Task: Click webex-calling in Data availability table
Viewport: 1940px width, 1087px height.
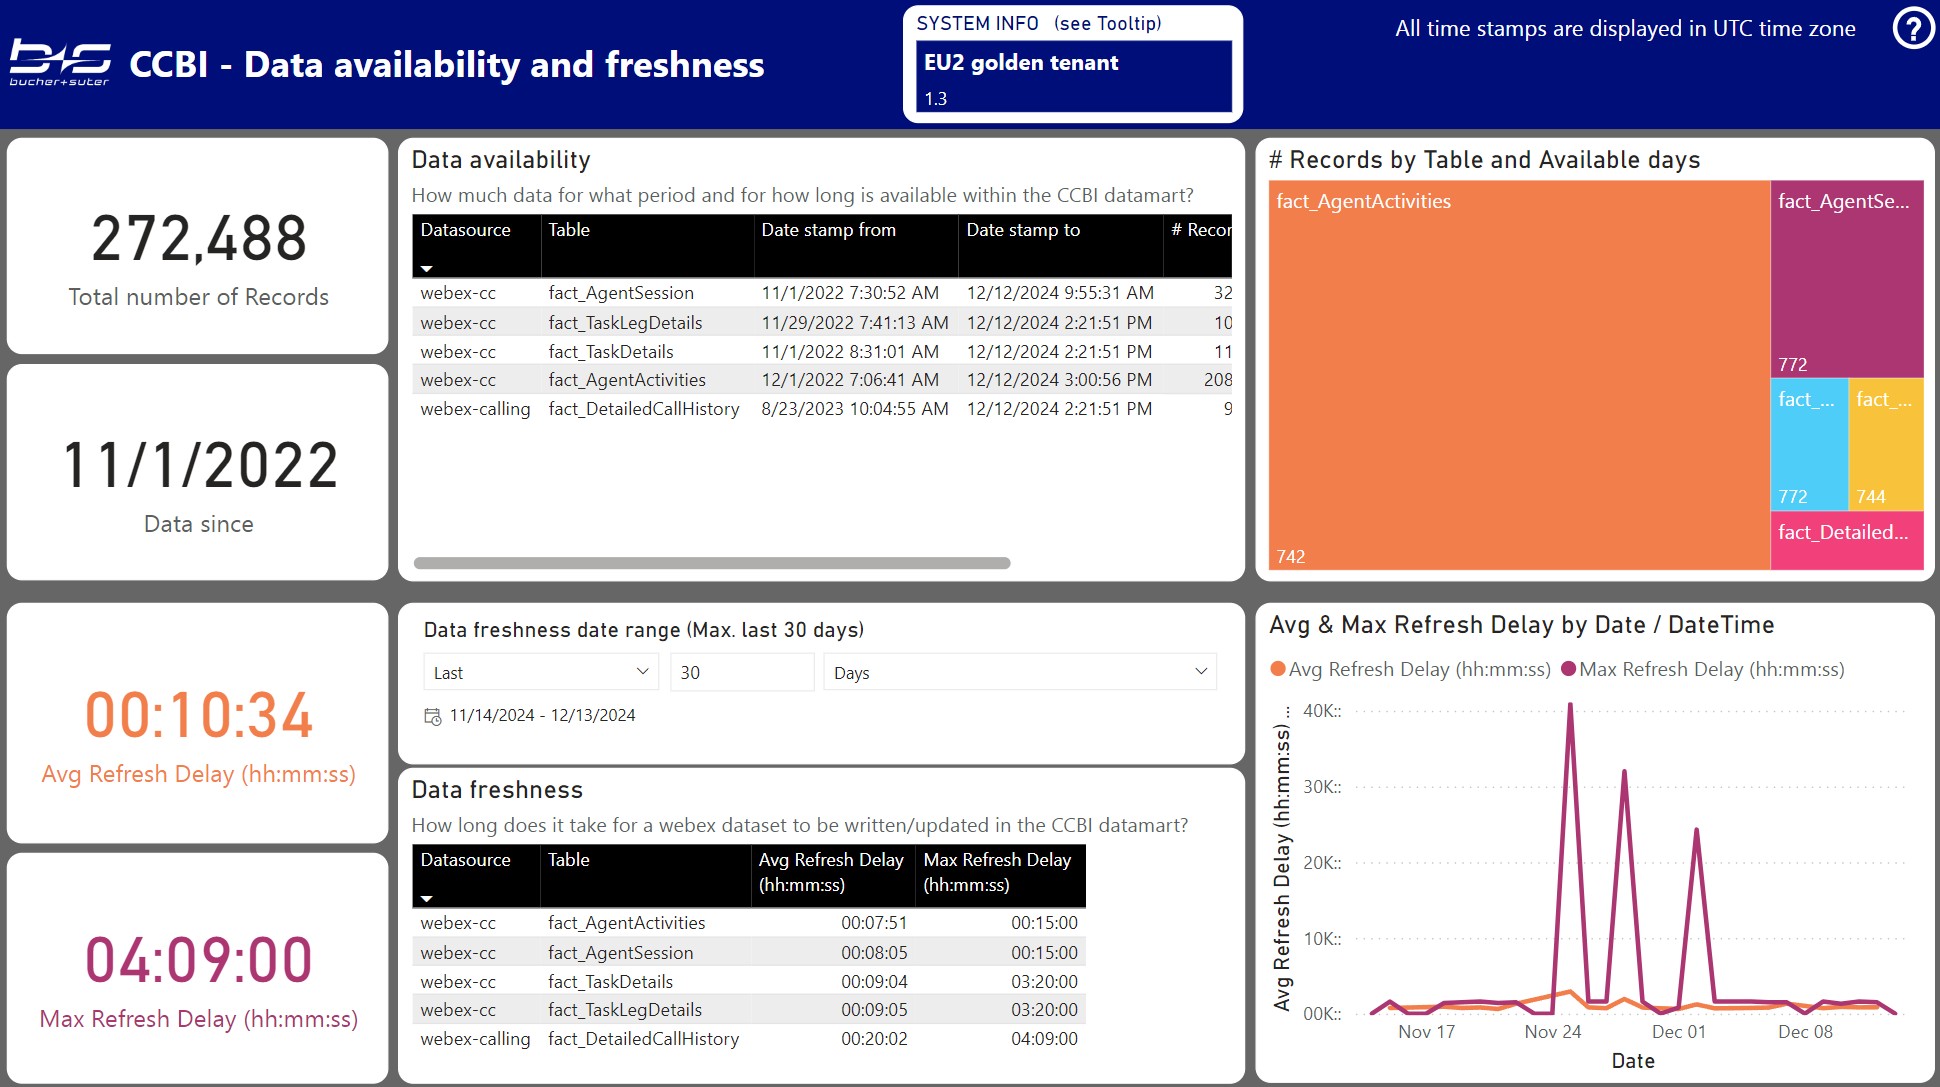Action: point(475,409)
